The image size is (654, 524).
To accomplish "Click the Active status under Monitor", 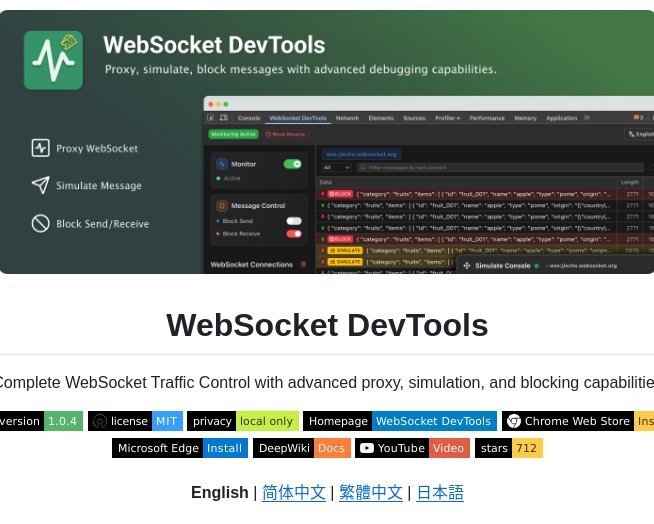I will tap(228, 178).
